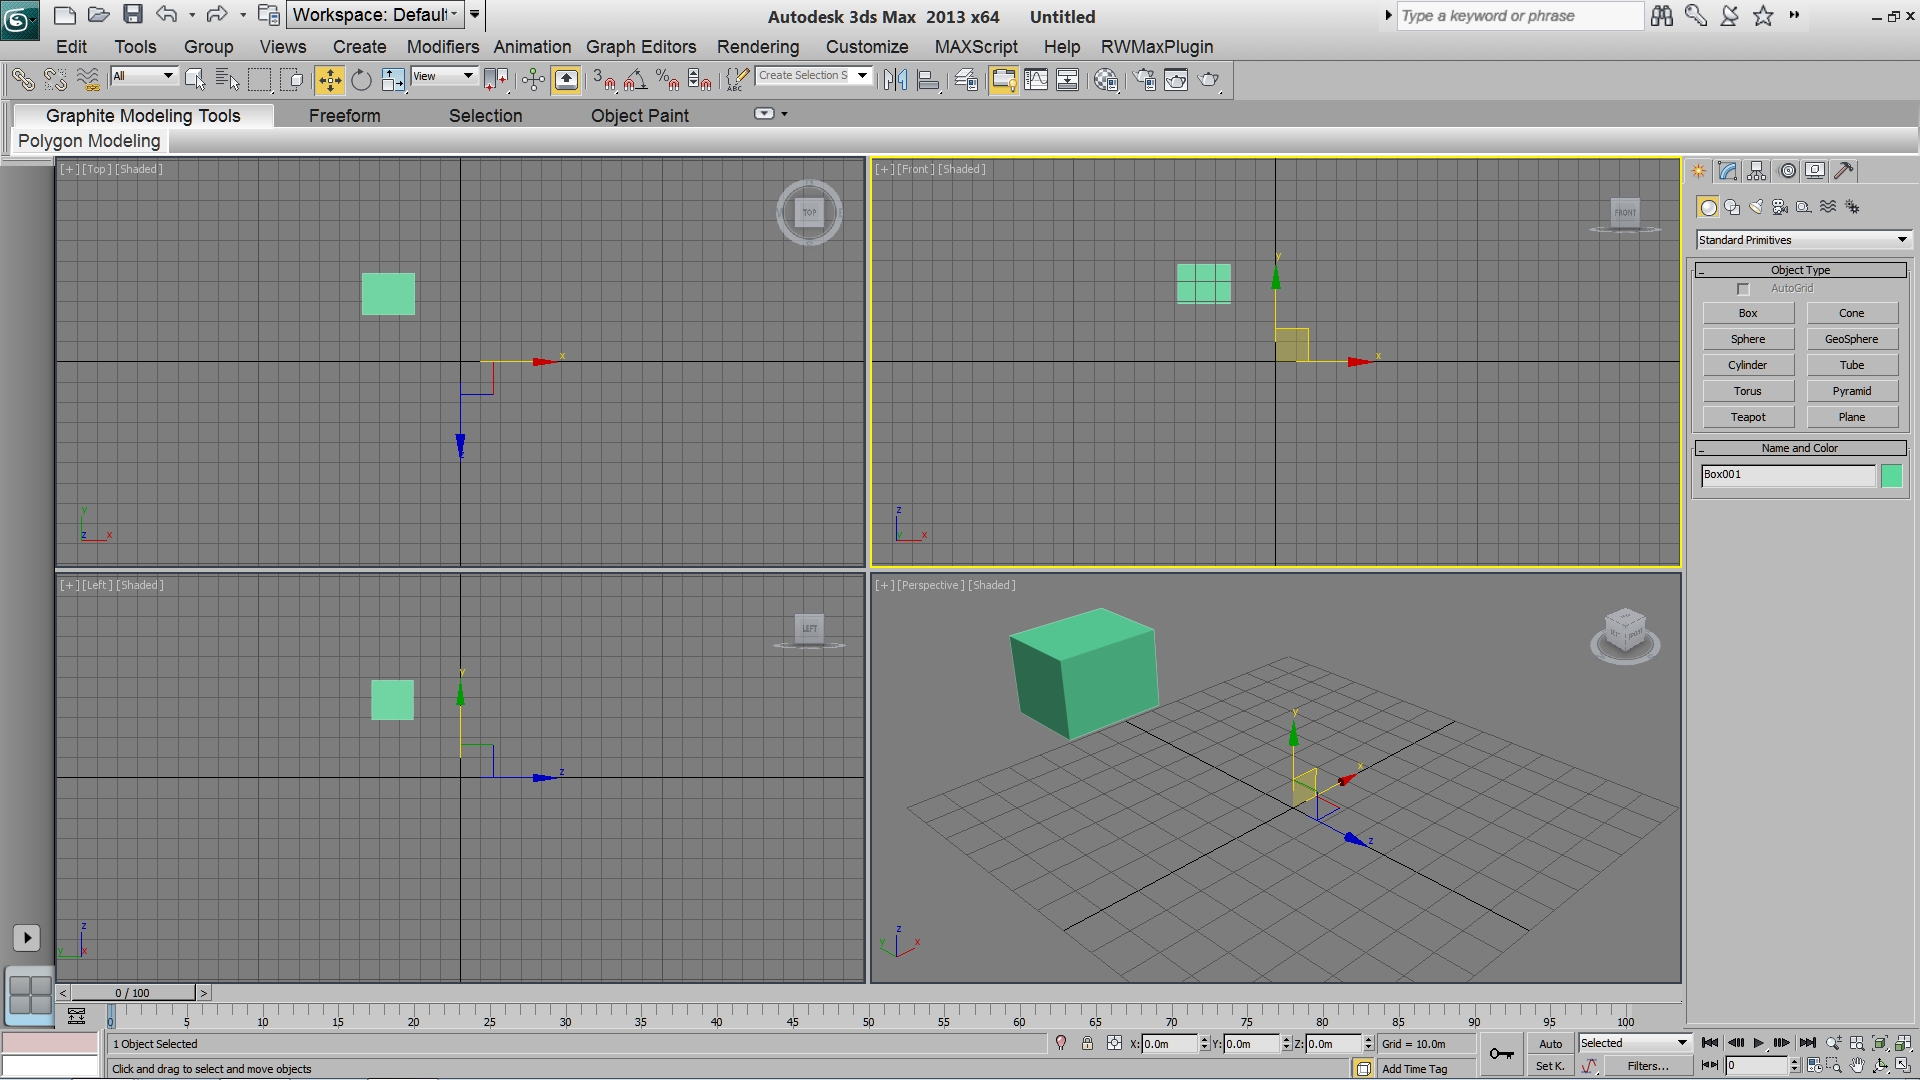Click the green object color swatch
The height and width of the screenshot is (1080, 1920).
point(1890,476)
